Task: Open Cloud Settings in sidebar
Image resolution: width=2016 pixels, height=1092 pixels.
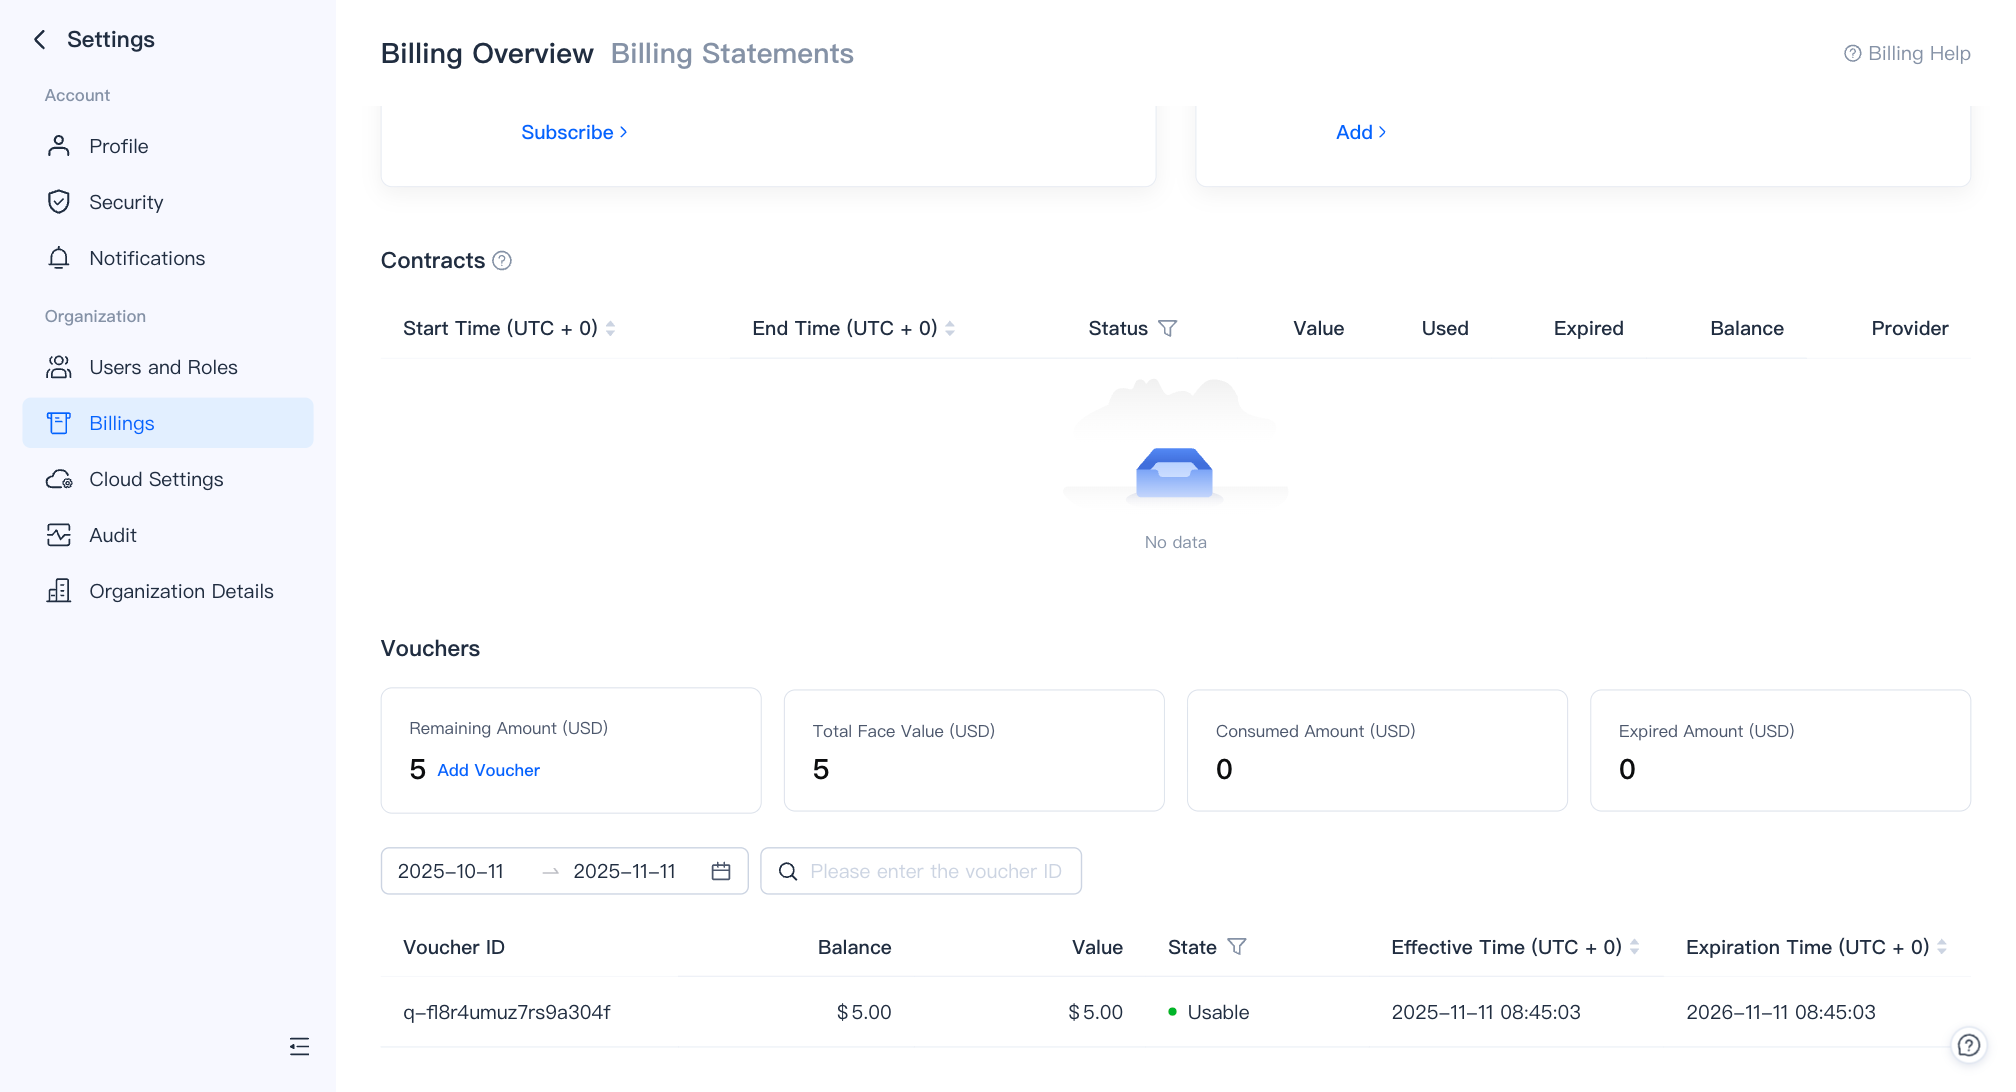Action: (x=156, y=479)
